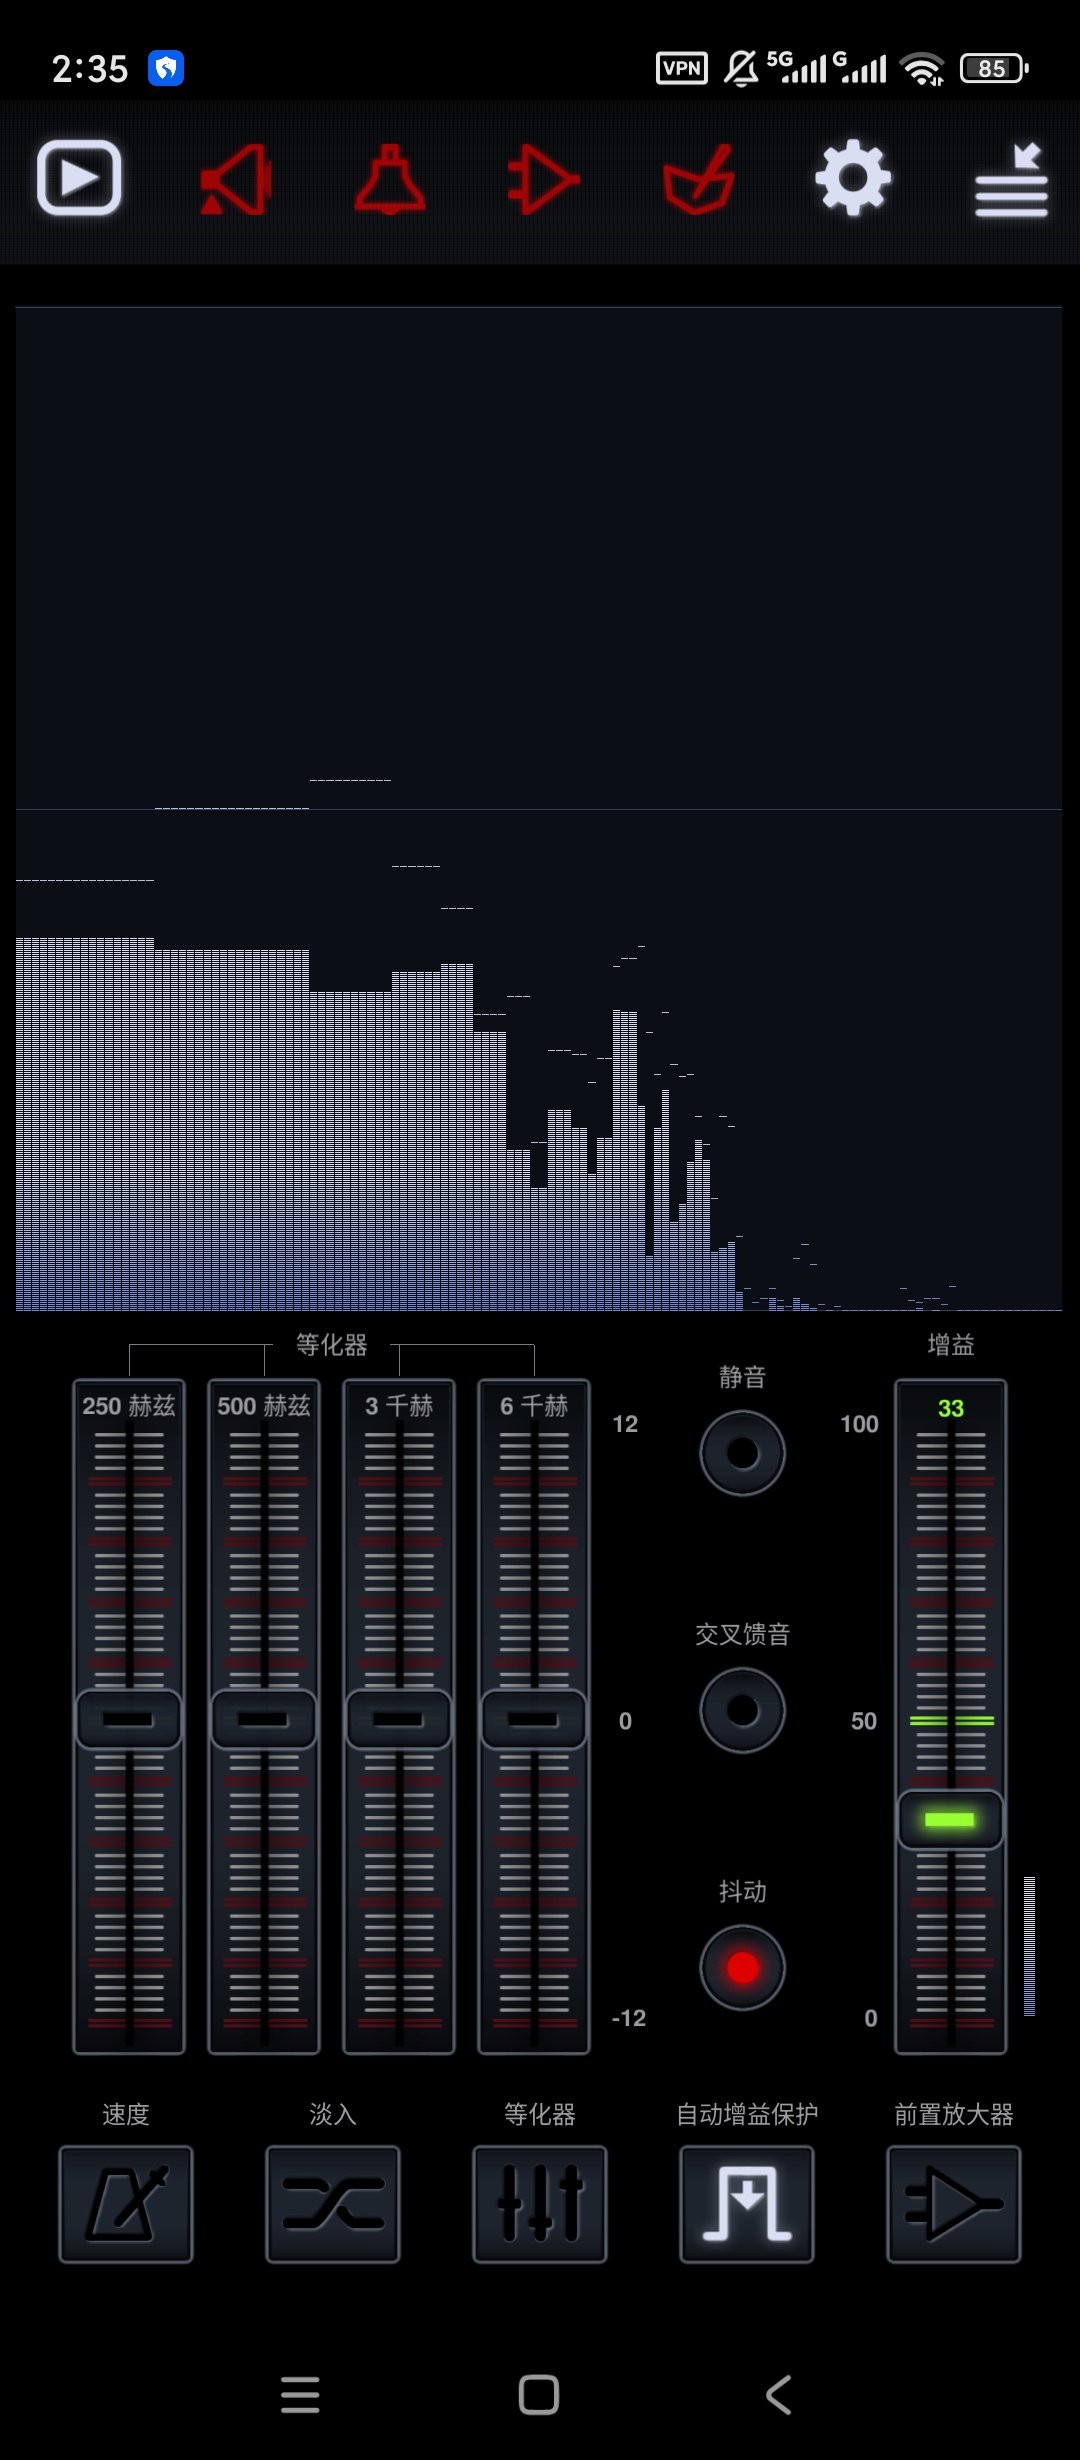The width and height of the screenshot is (1080, 2460).
Task: Open settings with the gear icon
Action: coord(853,179)
